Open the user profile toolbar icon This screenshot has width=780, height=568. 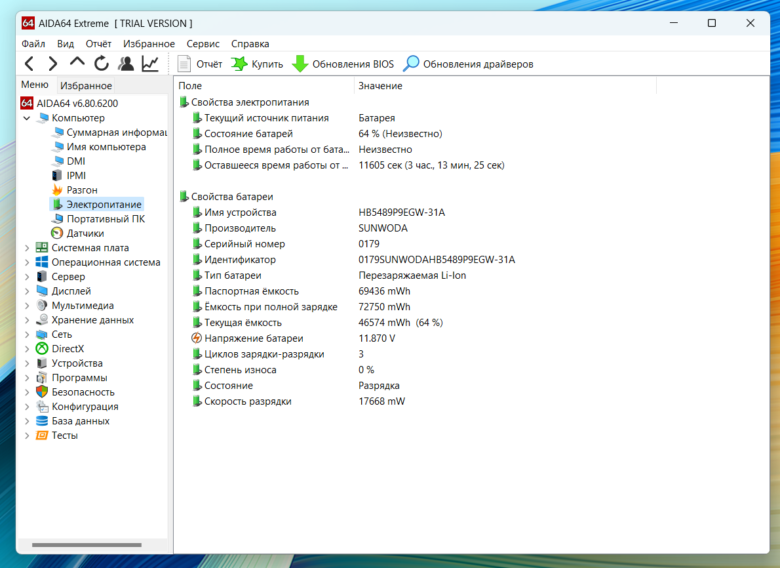[x=126, y=64]
